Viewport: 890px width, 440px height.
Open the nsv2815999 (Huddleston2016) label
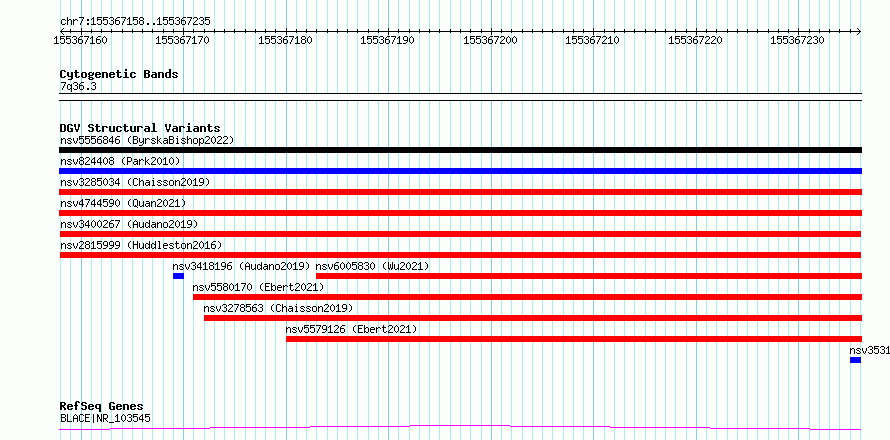click(141, 245)
